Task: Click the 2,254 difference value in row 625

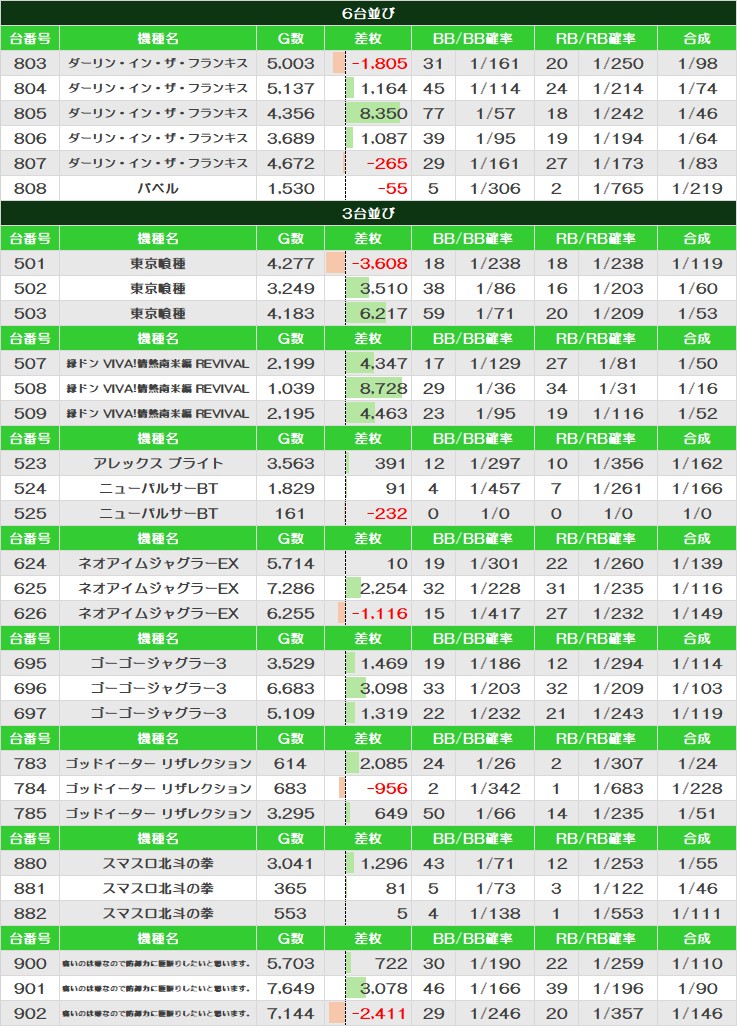Action: [x=384, y=588]
